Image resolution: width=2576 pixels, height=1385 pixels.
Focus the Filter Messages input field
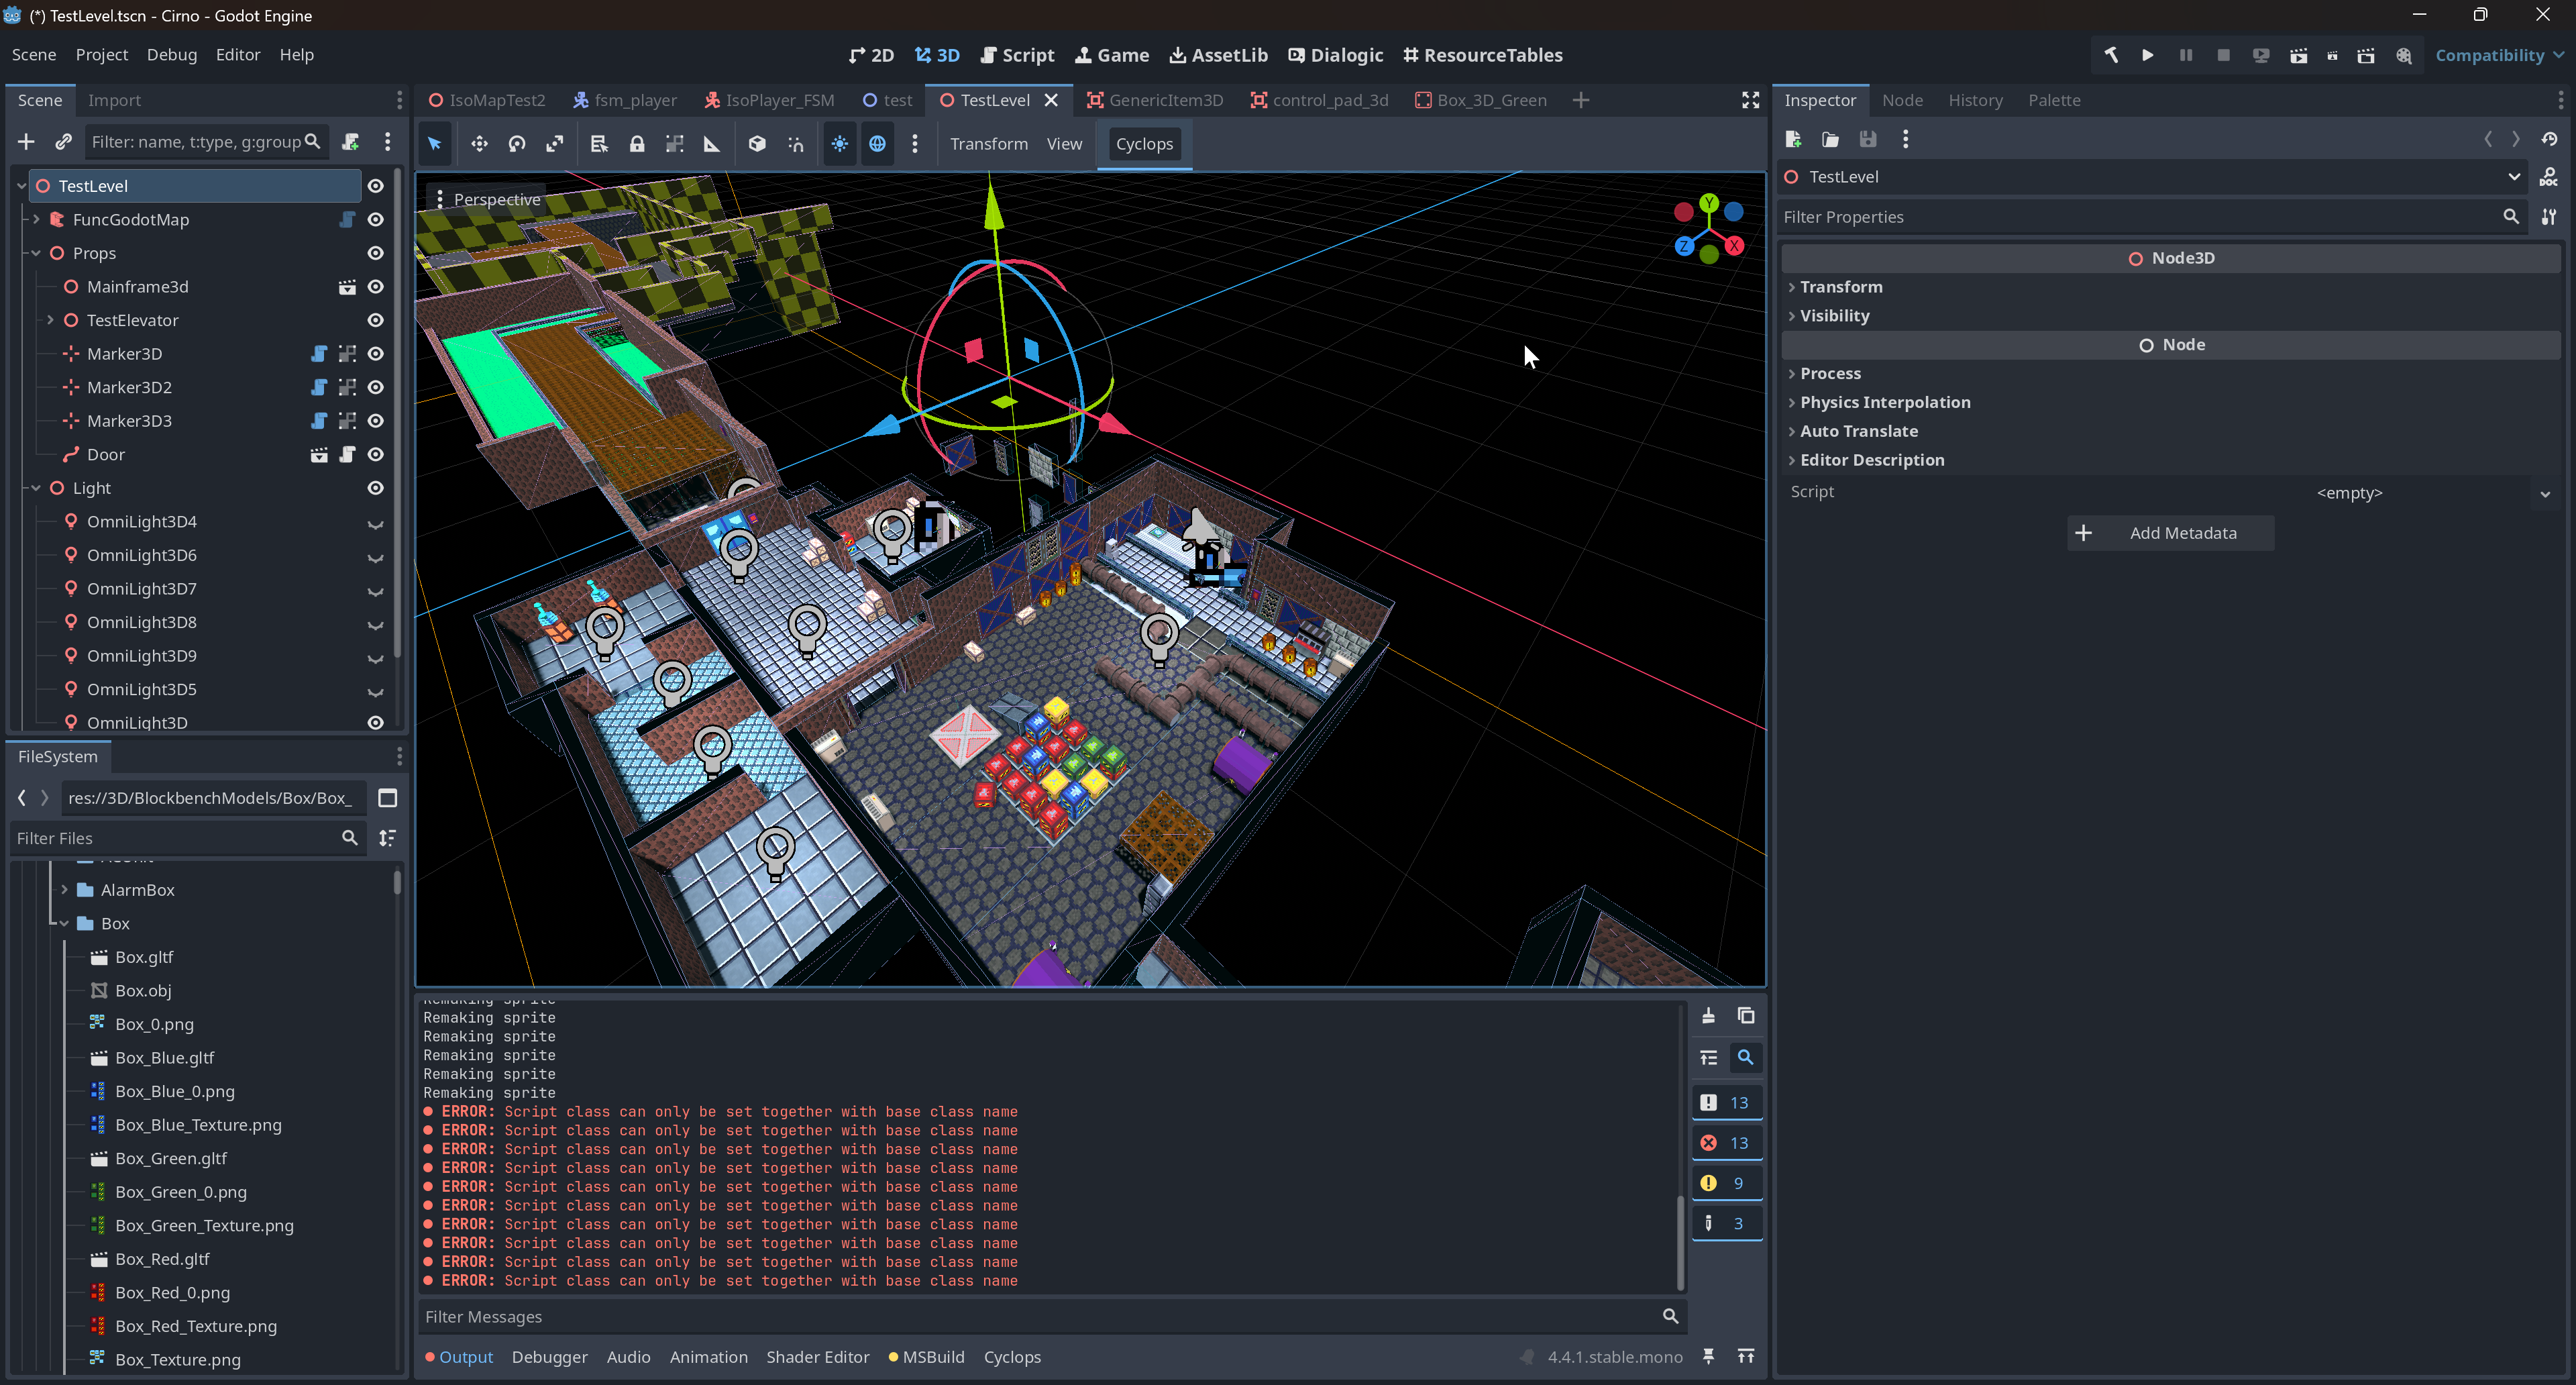click(1051, 1317)
